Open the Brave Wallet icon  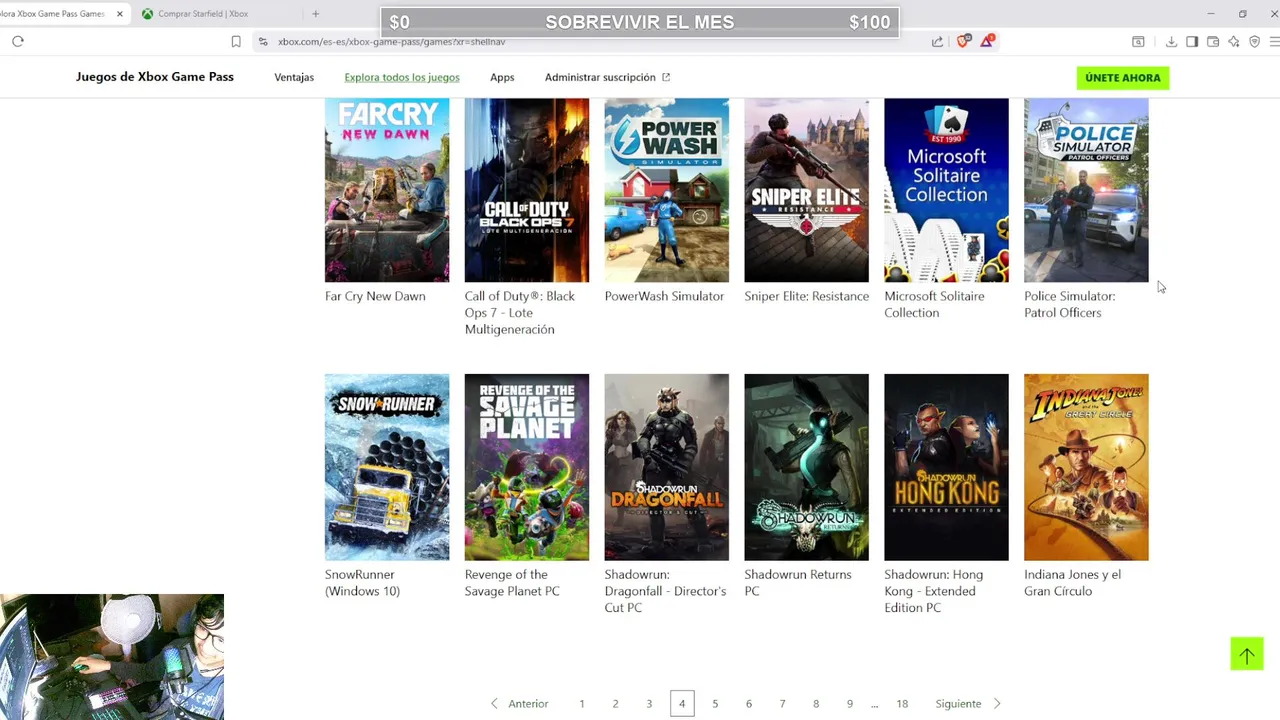1213,41
